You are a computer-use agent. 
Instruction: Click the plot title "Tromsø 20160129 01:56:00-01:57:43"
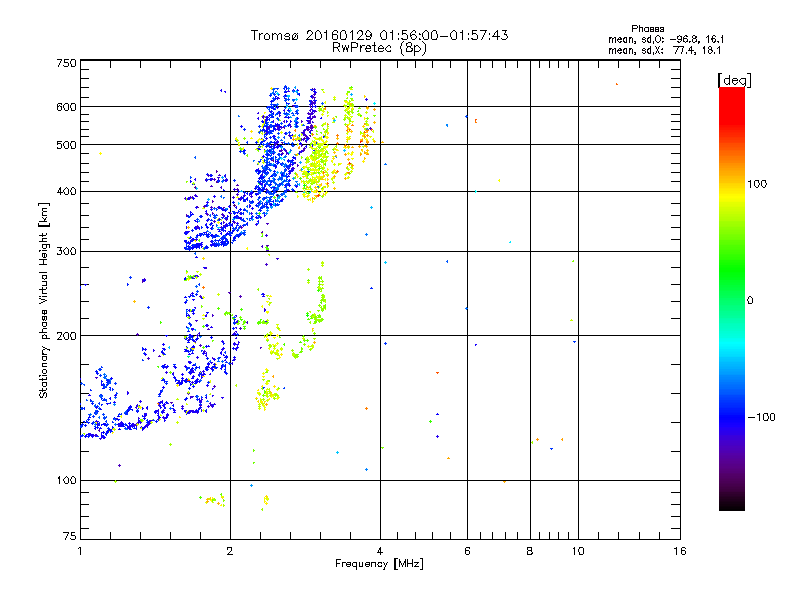pyautogui.click(x=379, y=35)
